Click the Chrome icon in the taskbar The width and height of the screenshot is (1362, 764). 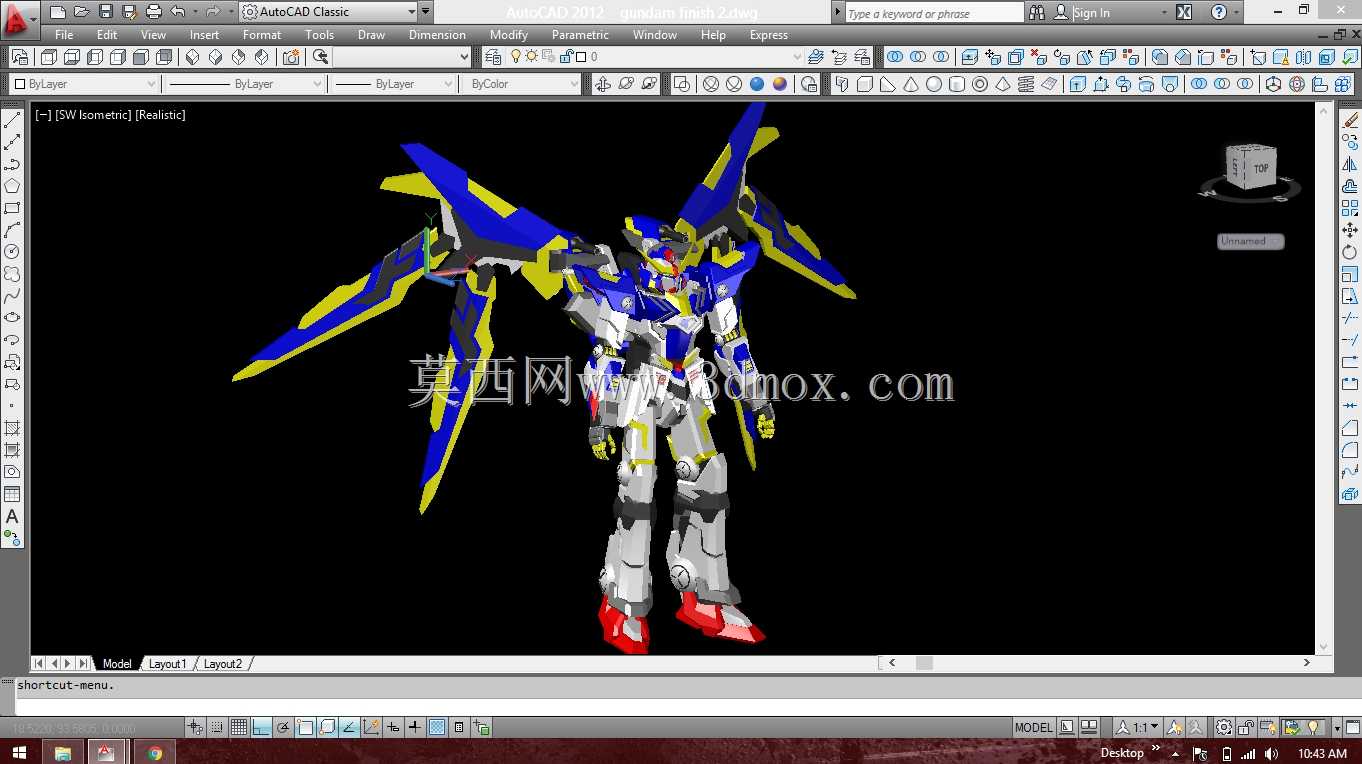point(155,752)
